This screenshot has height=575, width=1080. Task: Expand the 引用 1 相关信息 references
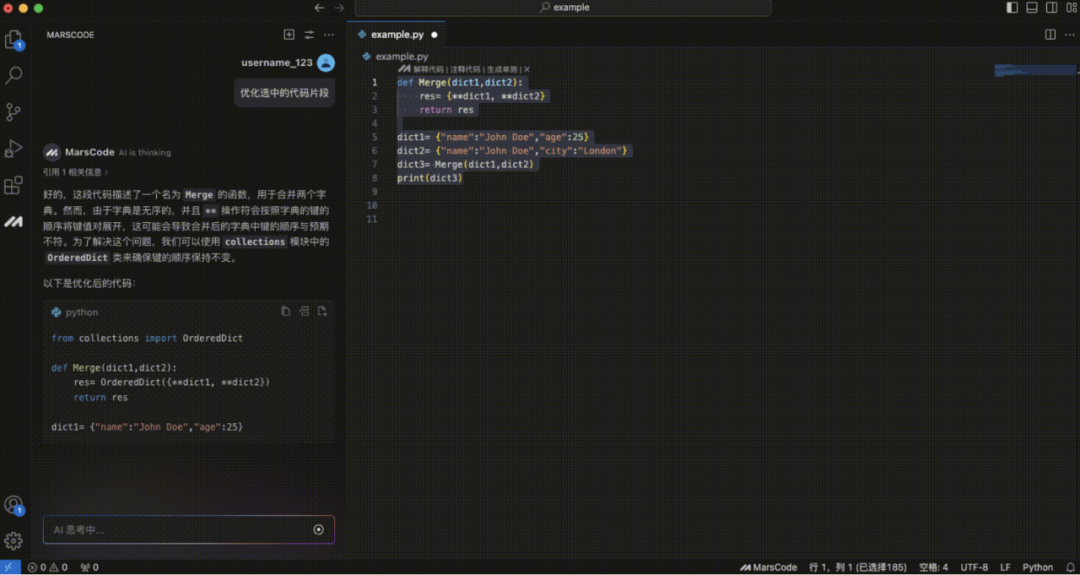pos(76,172)
